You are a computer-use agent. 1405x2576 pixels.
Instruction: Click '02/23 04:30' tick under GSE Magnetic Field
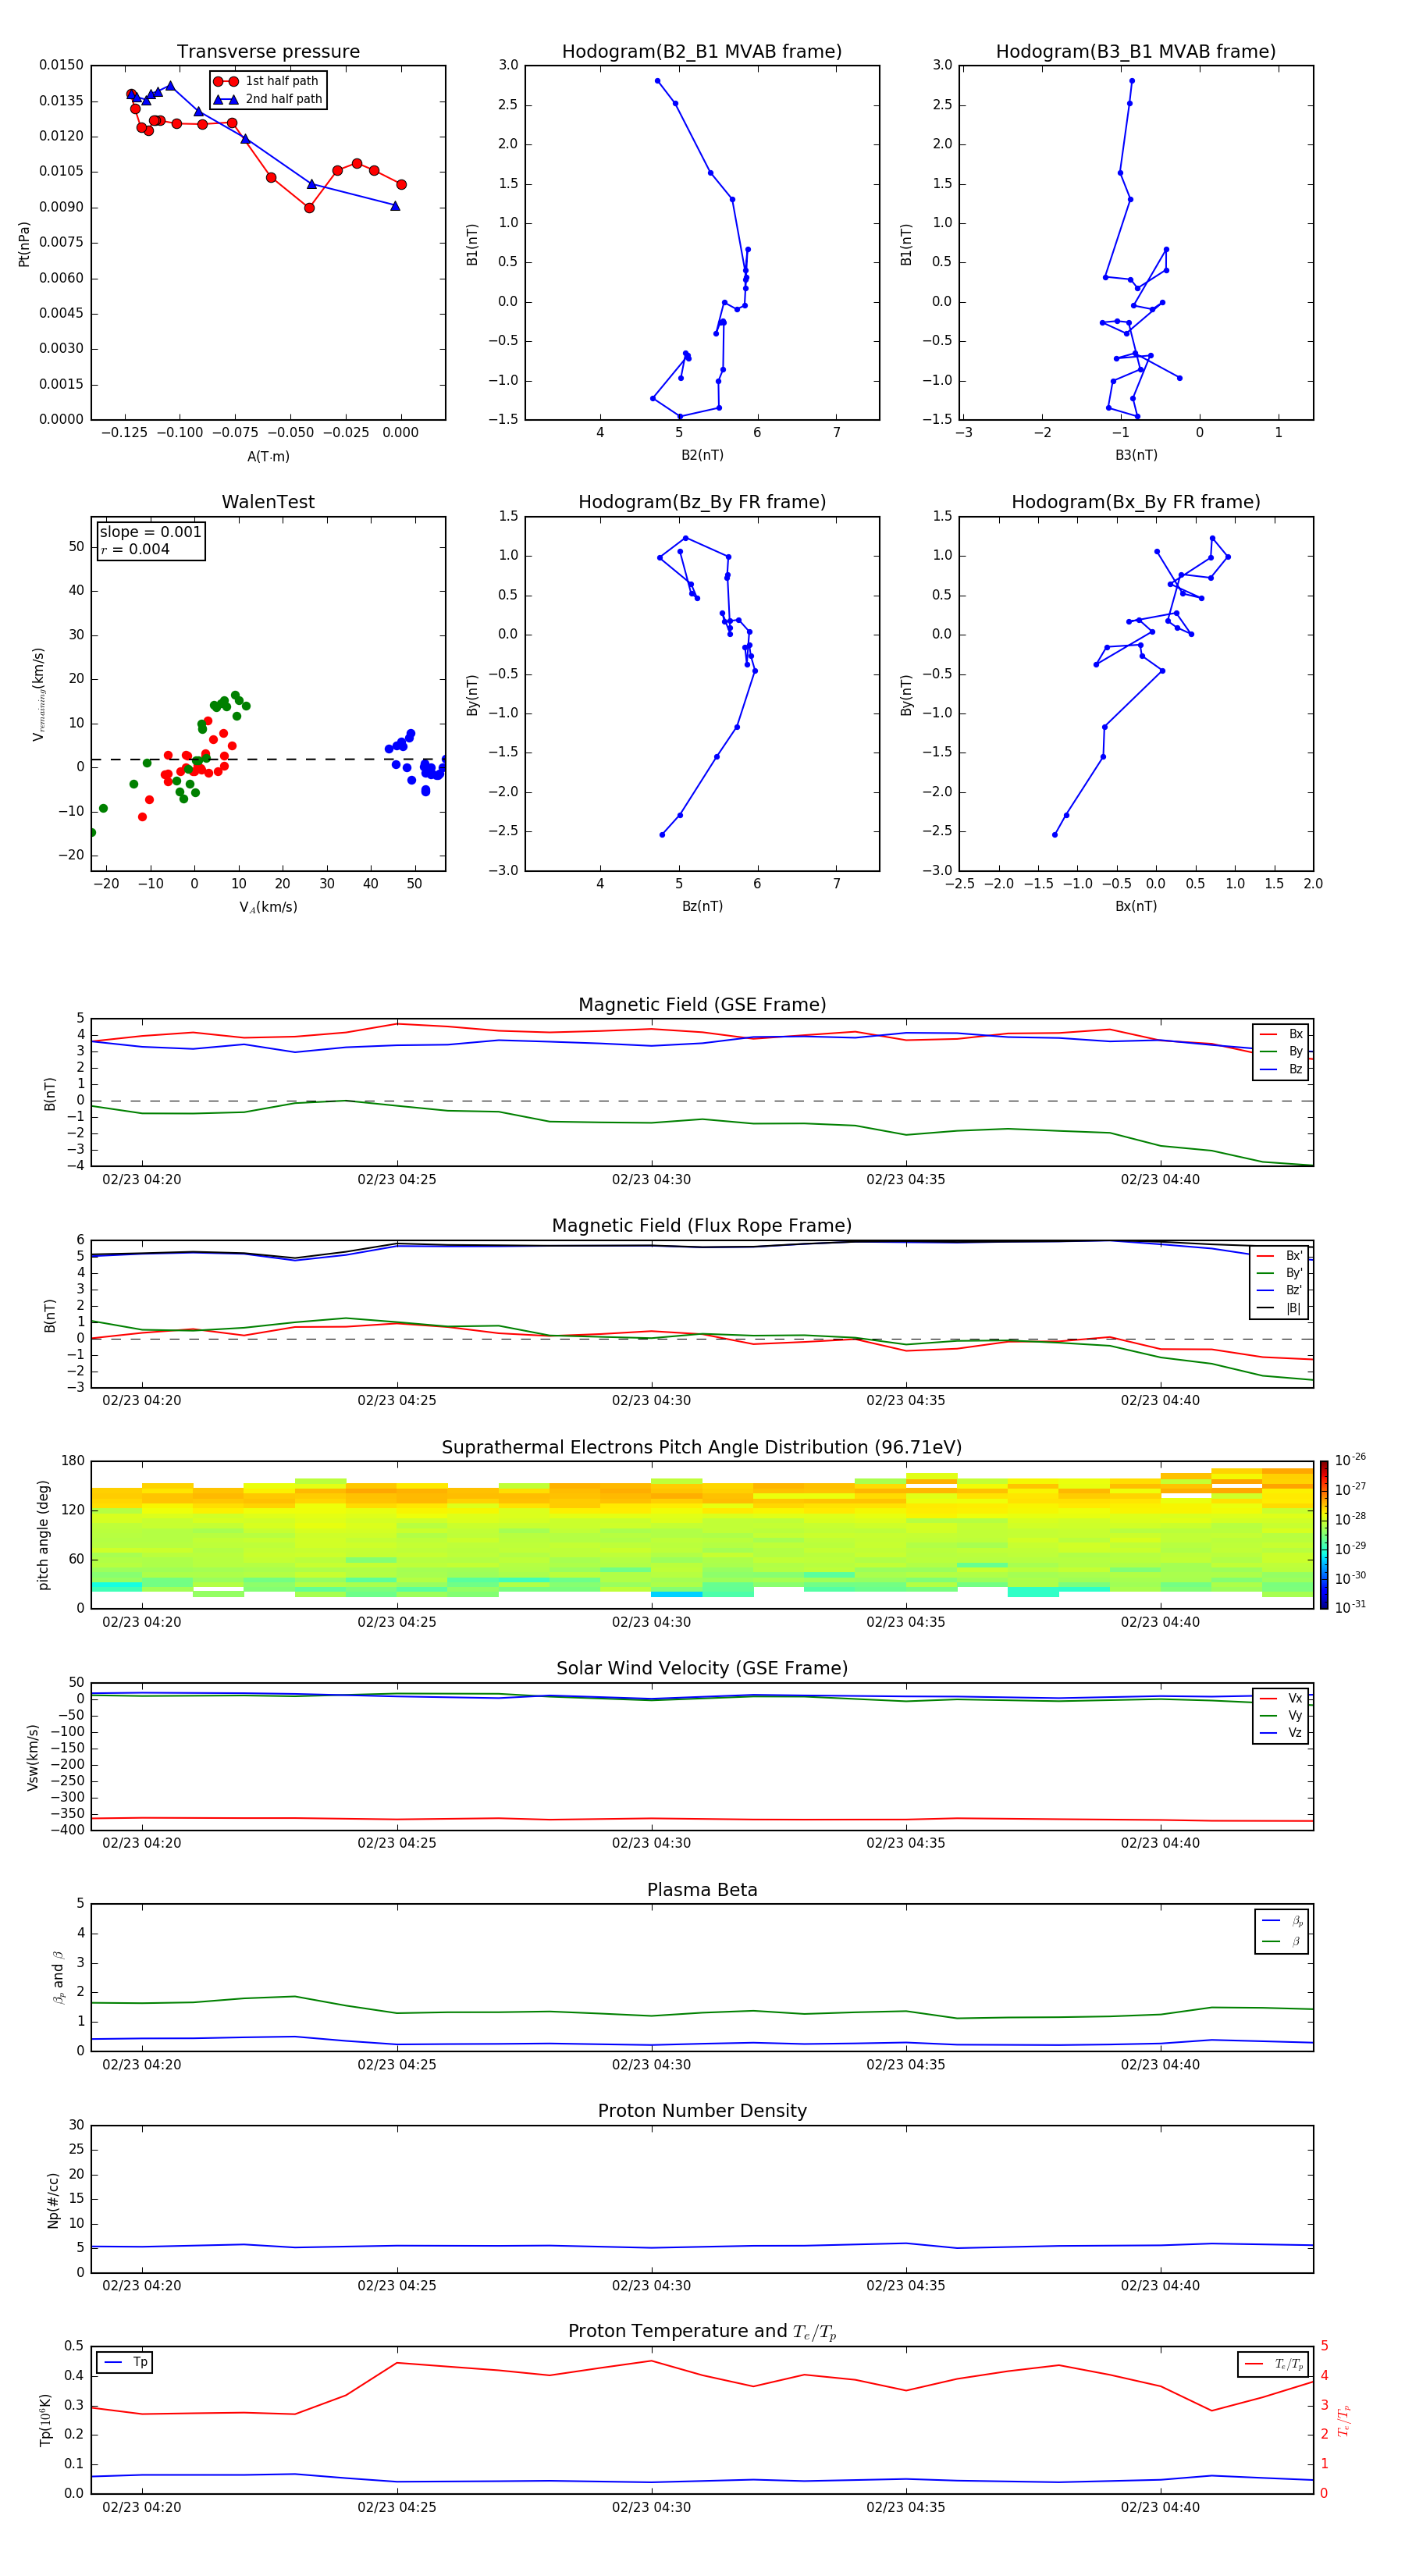(x=651, y=1180)
